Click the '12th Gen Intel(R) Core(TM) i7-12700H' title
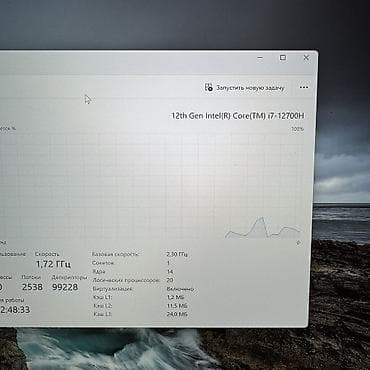370x370 pixels. [x=238, y=116]
